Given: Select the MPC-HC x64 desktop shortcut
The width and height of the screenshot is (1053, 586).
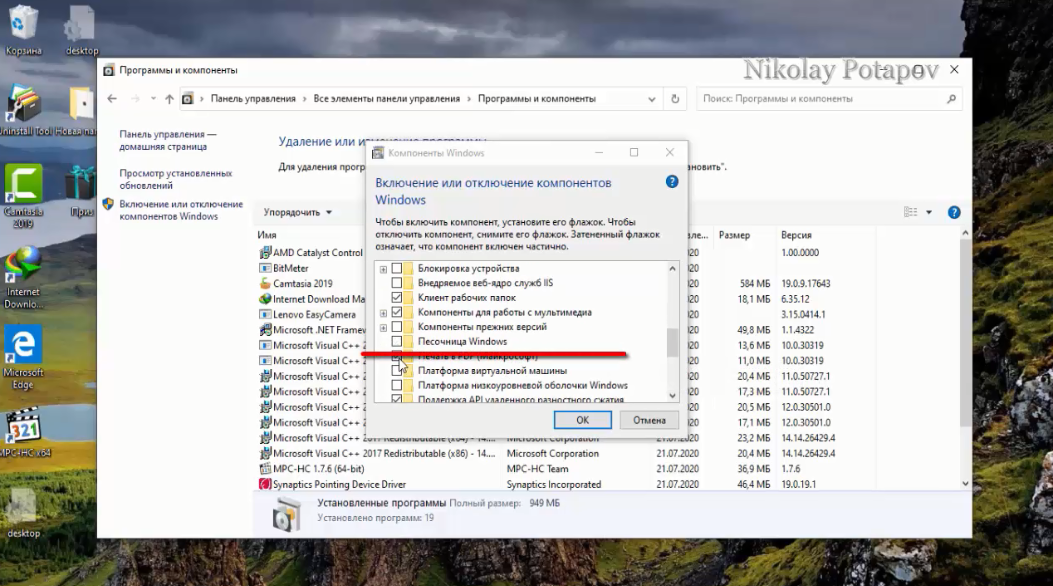Looking at the screenshot, I should (x=24, y=432).
